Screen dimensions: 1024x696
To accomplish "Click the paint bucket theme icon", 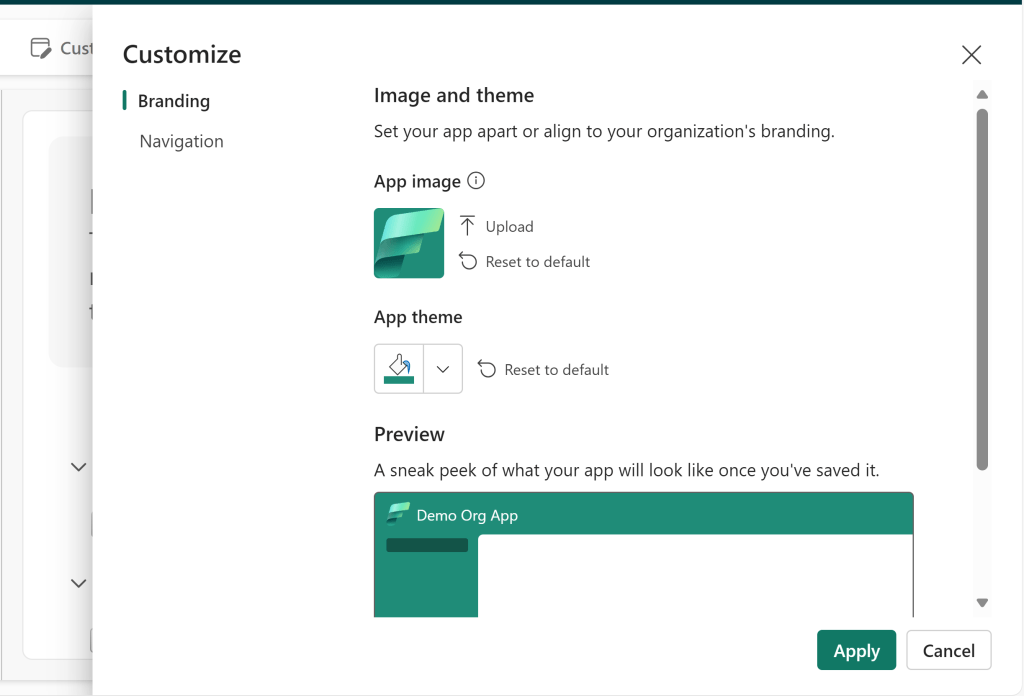I will tap(399, 368).
